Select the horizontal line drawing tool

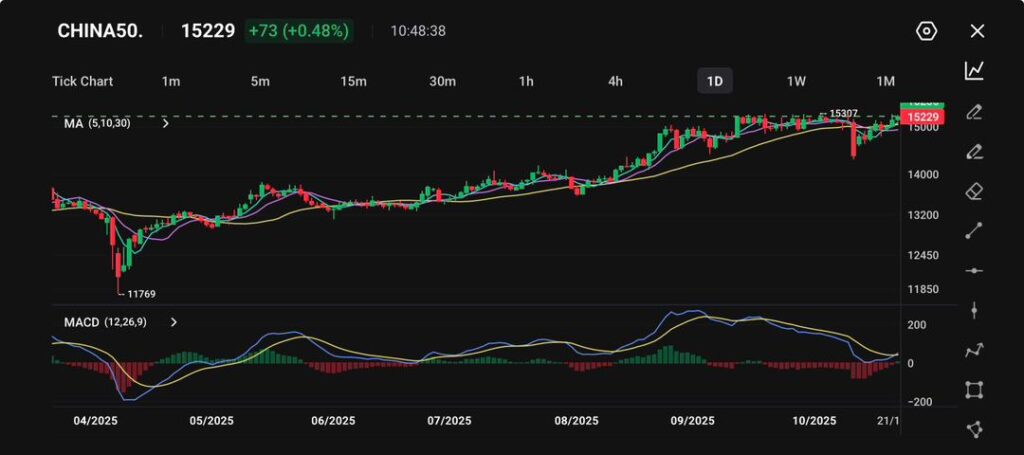click(974, 271)
